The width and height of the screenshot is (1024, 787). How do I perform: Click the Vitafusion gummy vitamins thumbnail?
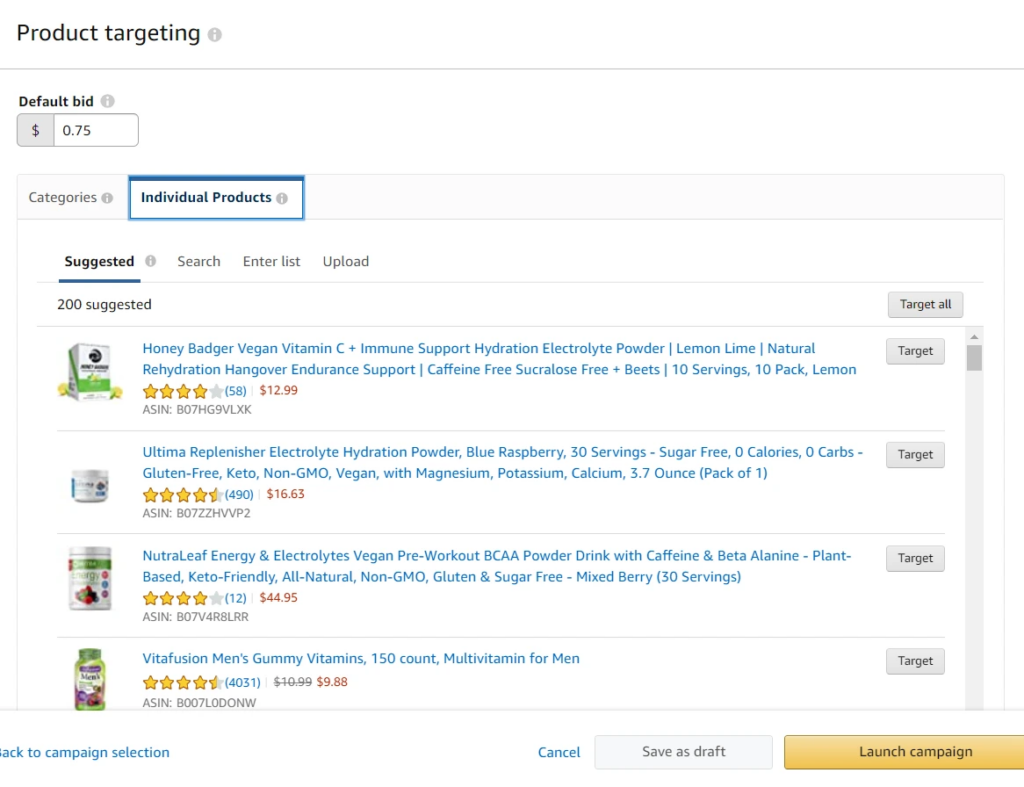point(90,679)
